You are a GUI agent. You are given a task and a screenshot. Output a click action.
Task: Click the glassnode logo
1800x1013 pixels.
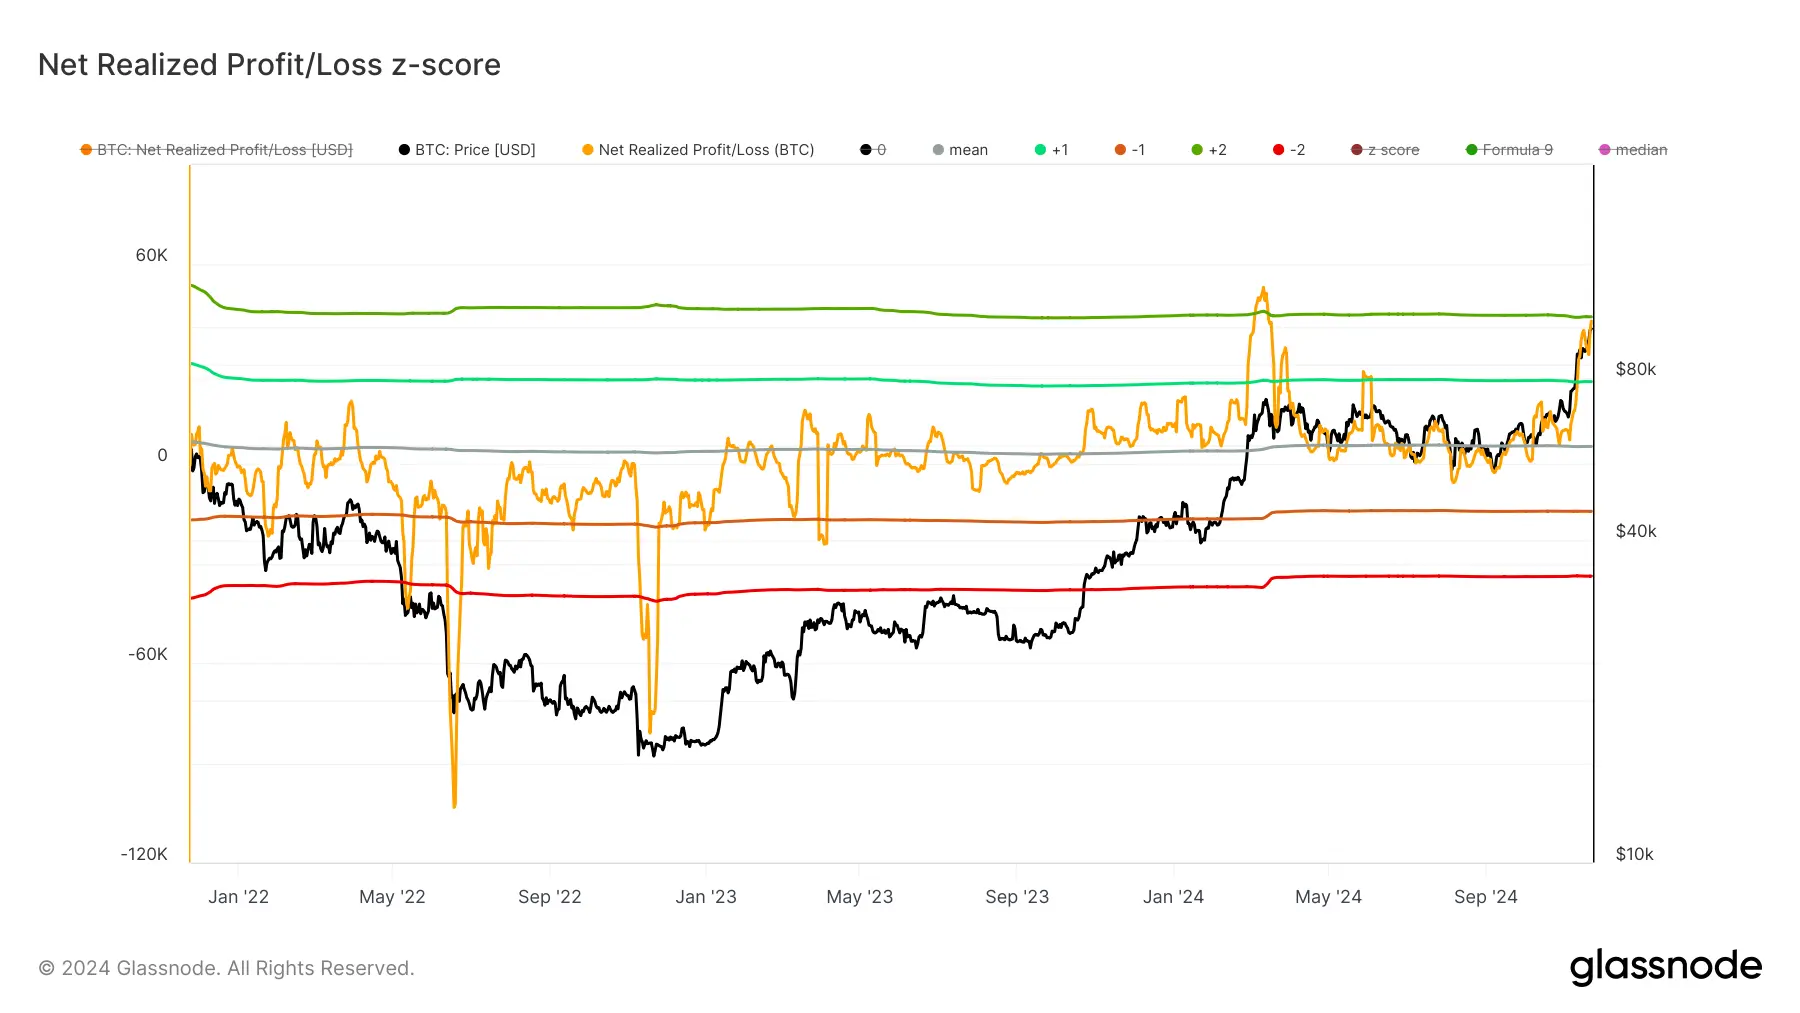1665,967
